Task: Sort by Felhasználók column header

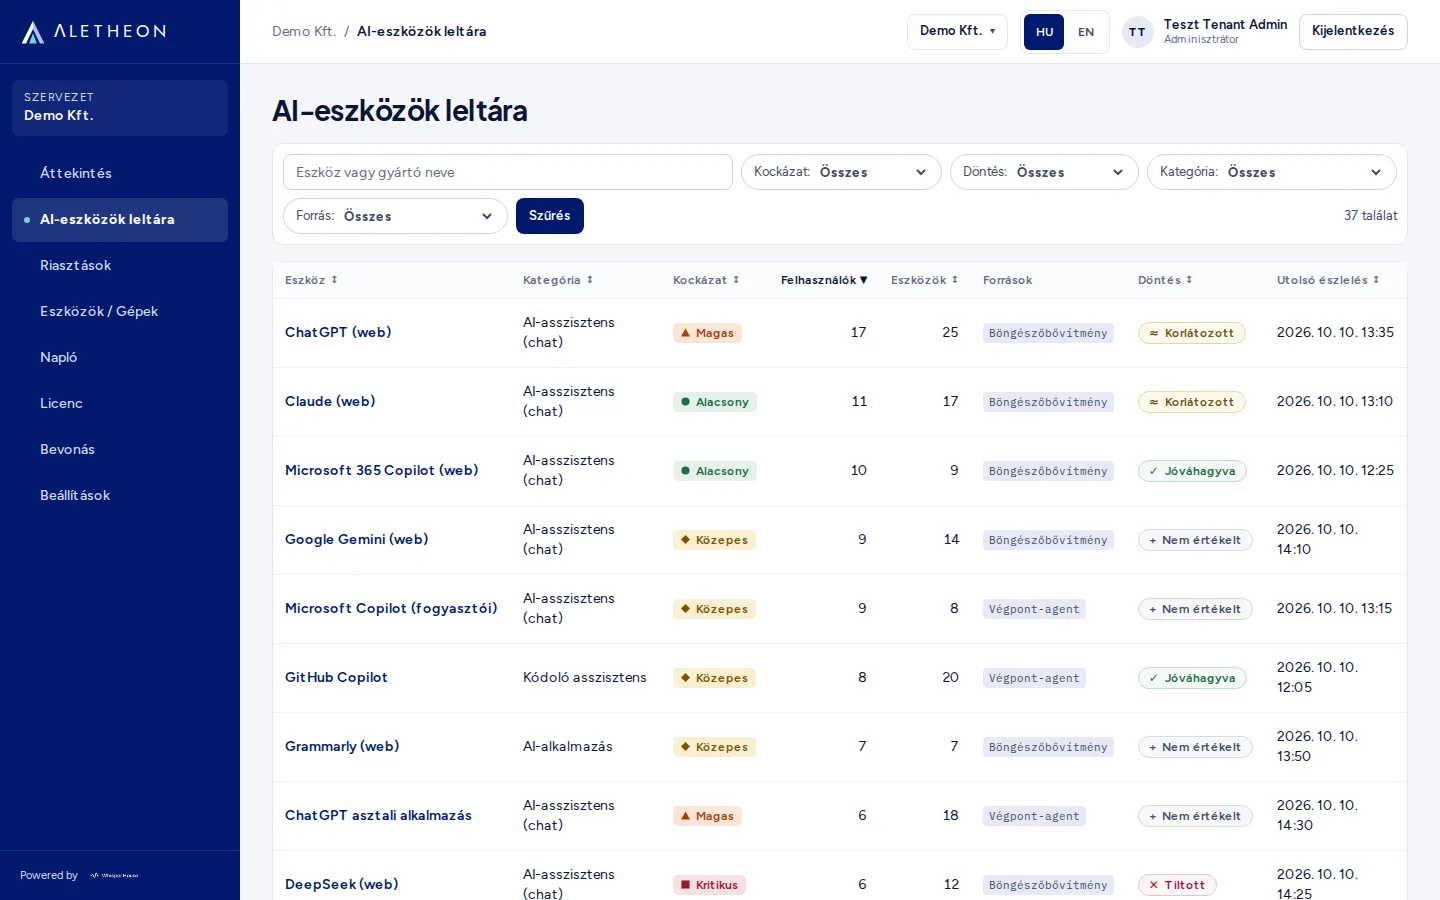Action: pyautogui.click(x=824, y=280)
